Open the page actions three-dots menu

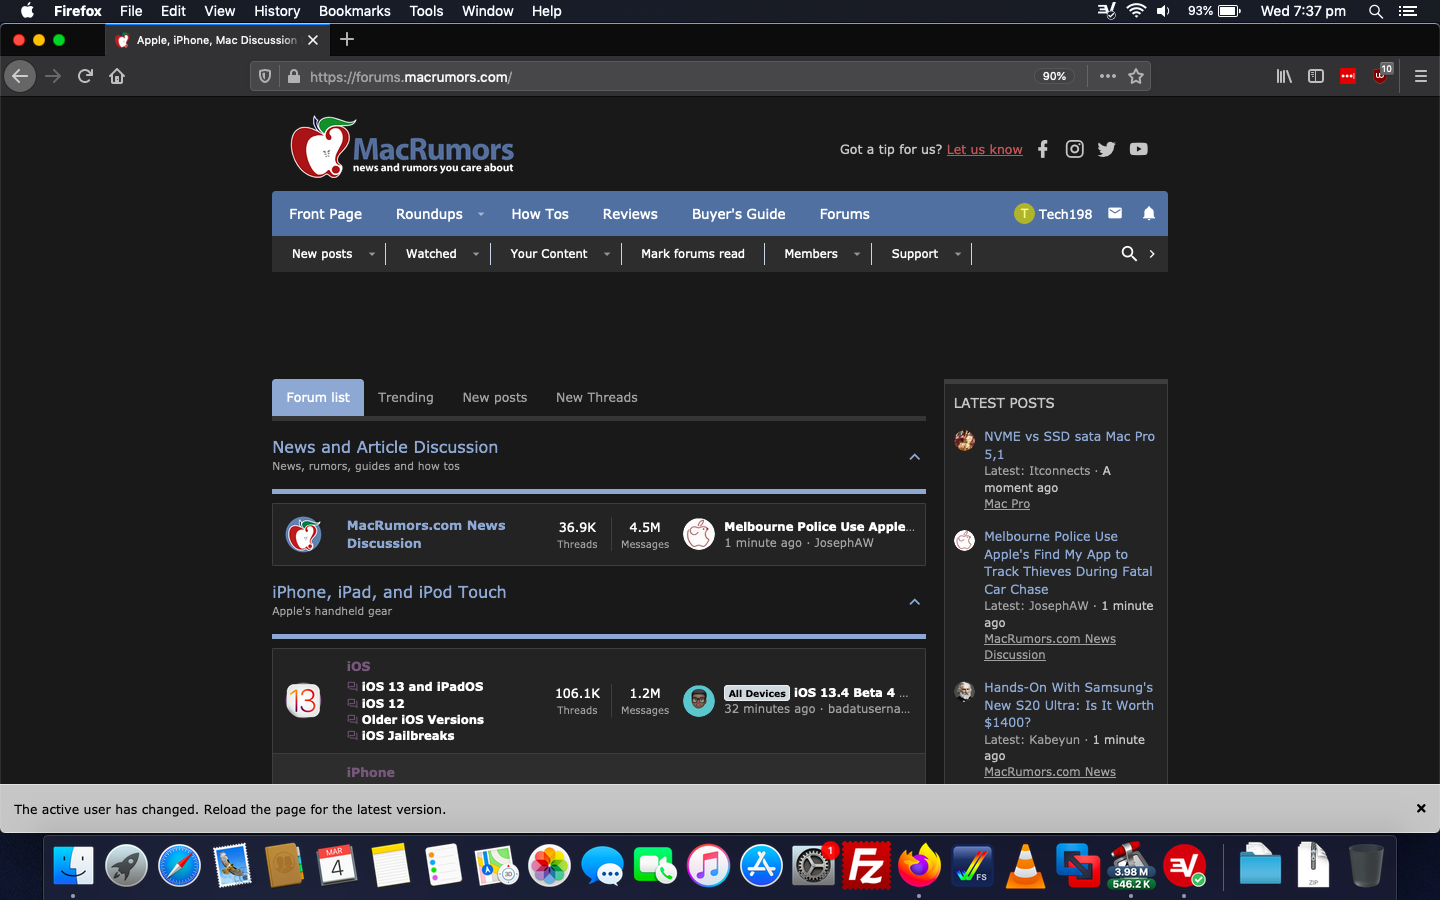[x=1108, y=76]
